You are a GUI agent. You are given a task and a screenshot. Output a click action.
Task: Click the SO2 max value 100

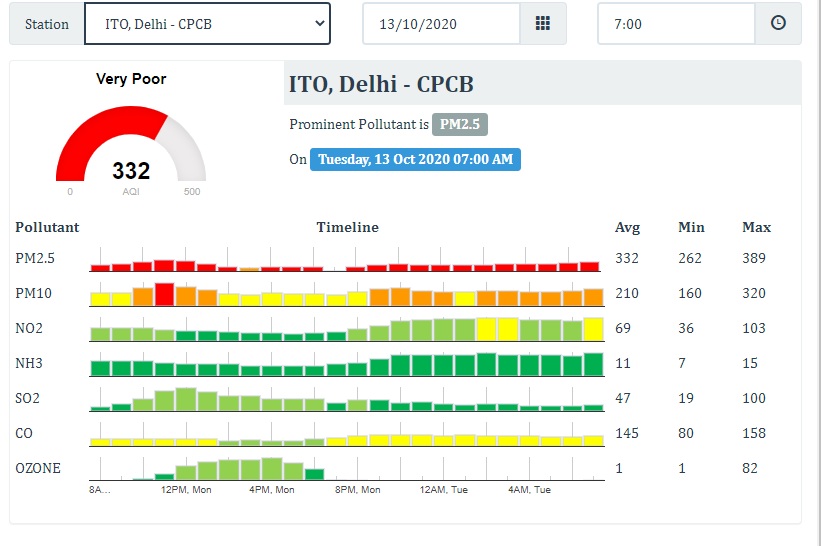754,398
